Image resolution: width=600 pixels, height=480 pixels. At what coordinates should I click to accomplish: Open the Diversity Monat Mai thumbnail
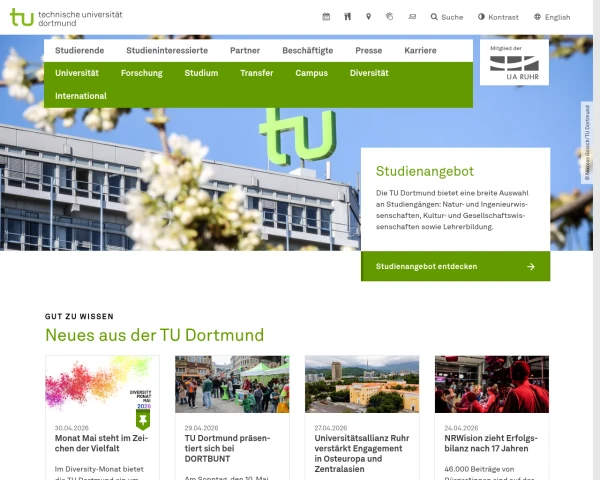point(103,384)
